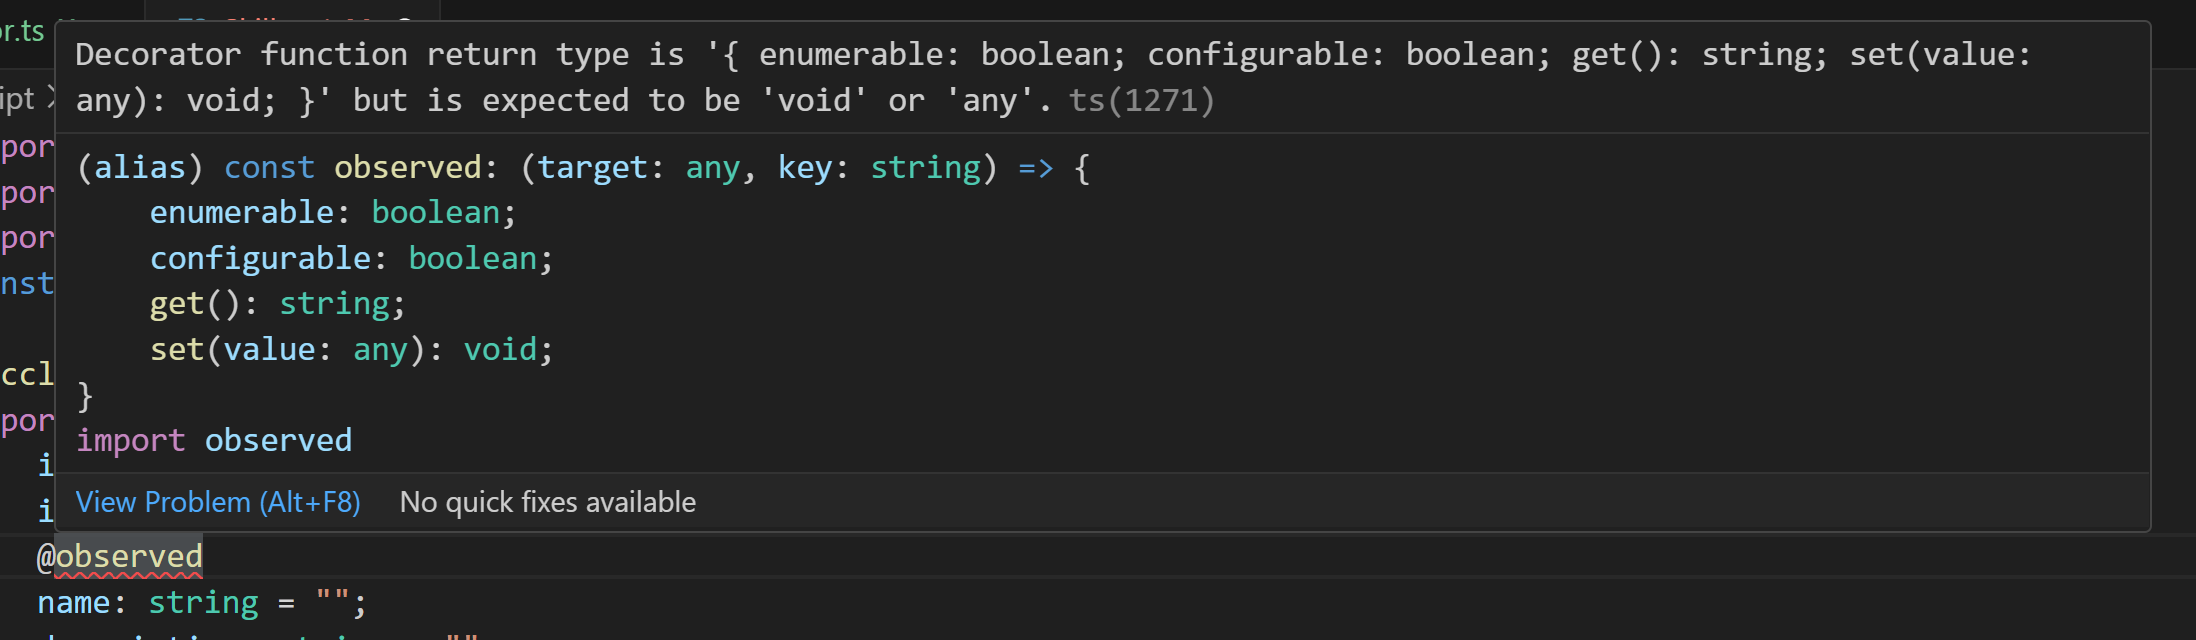Click the 'target' parameter in hover signature

pyautogui.click(x=592, y=168)
